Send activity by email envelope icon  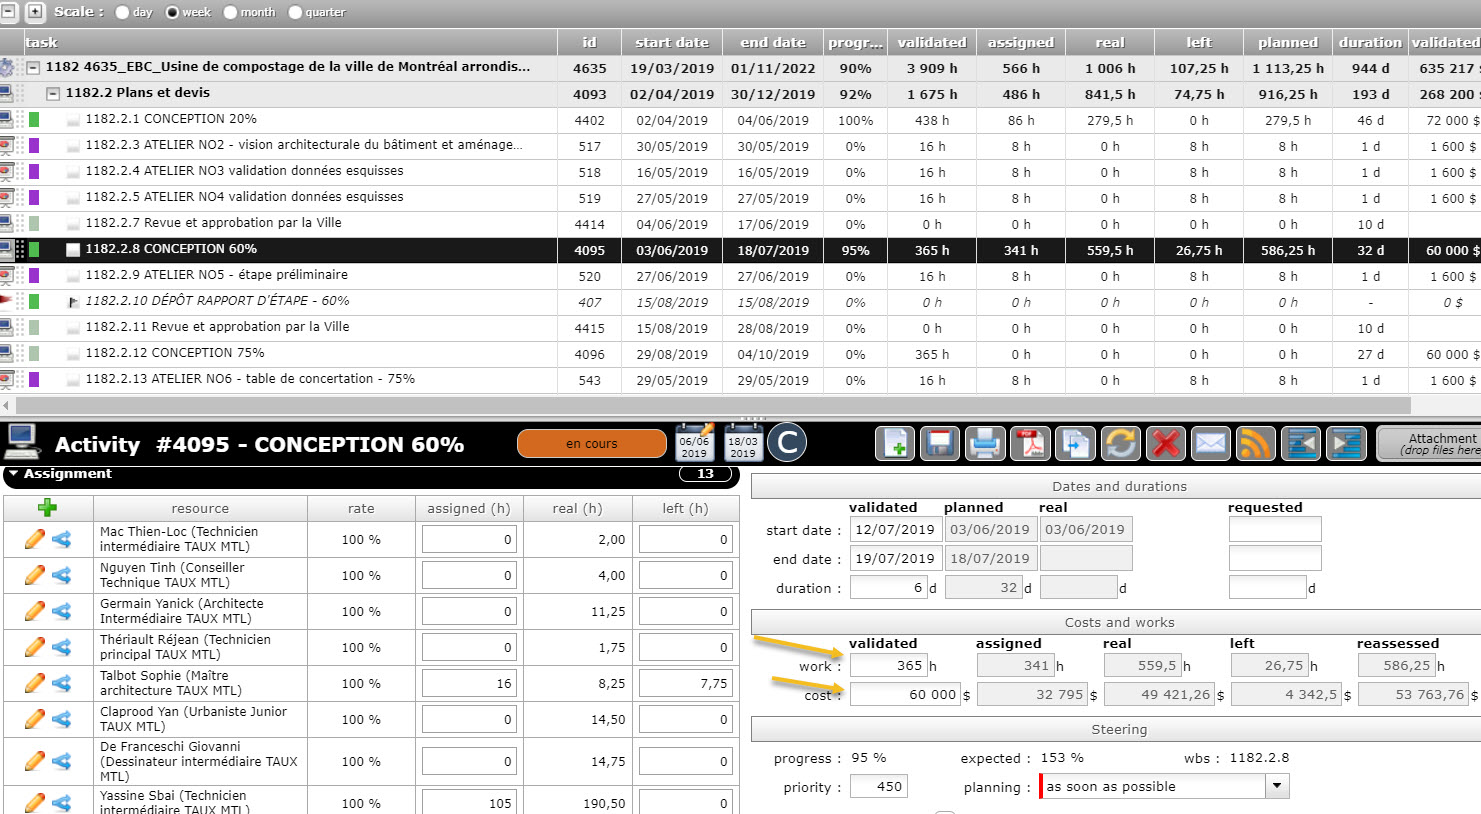tap(1211, 443)
